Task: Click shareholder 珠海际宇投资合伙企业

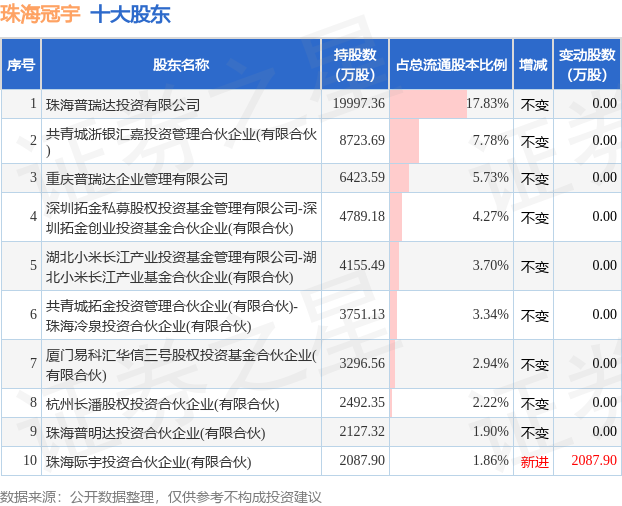Action: pyautogui.click(x=148, y=462)
